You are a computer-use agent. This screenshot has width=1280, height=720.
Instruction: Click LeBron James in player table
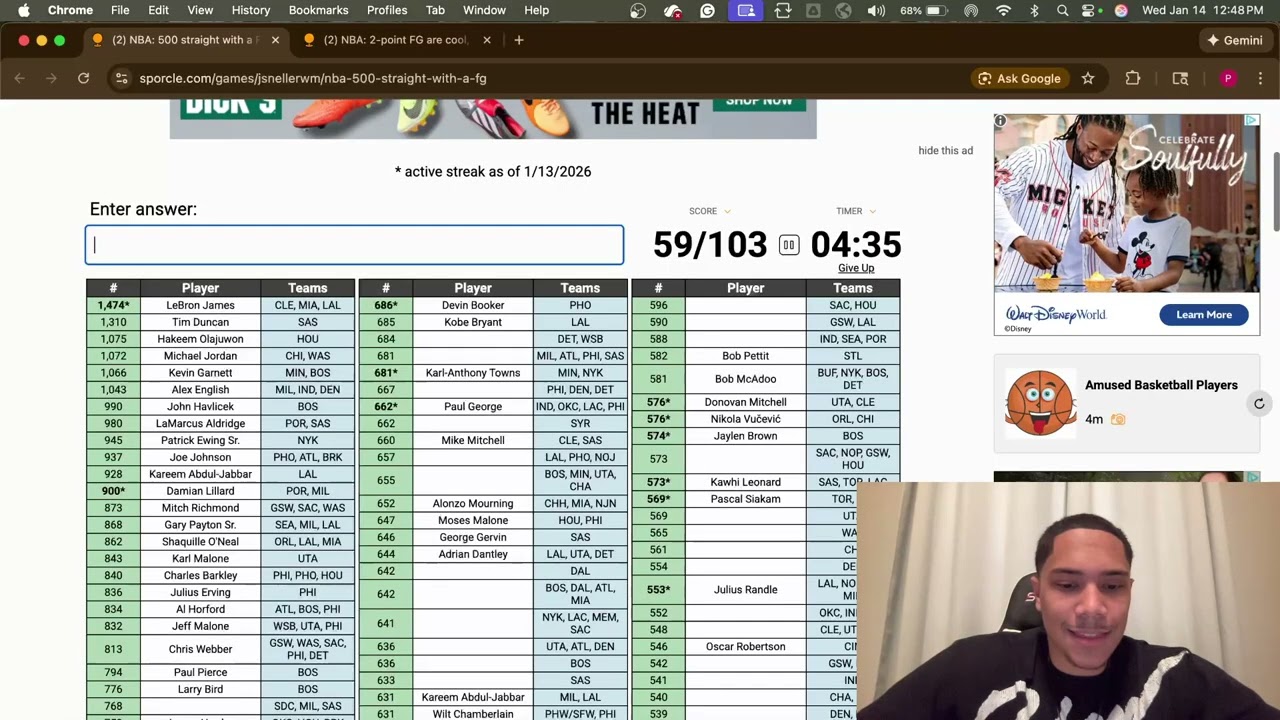(200, 305)
